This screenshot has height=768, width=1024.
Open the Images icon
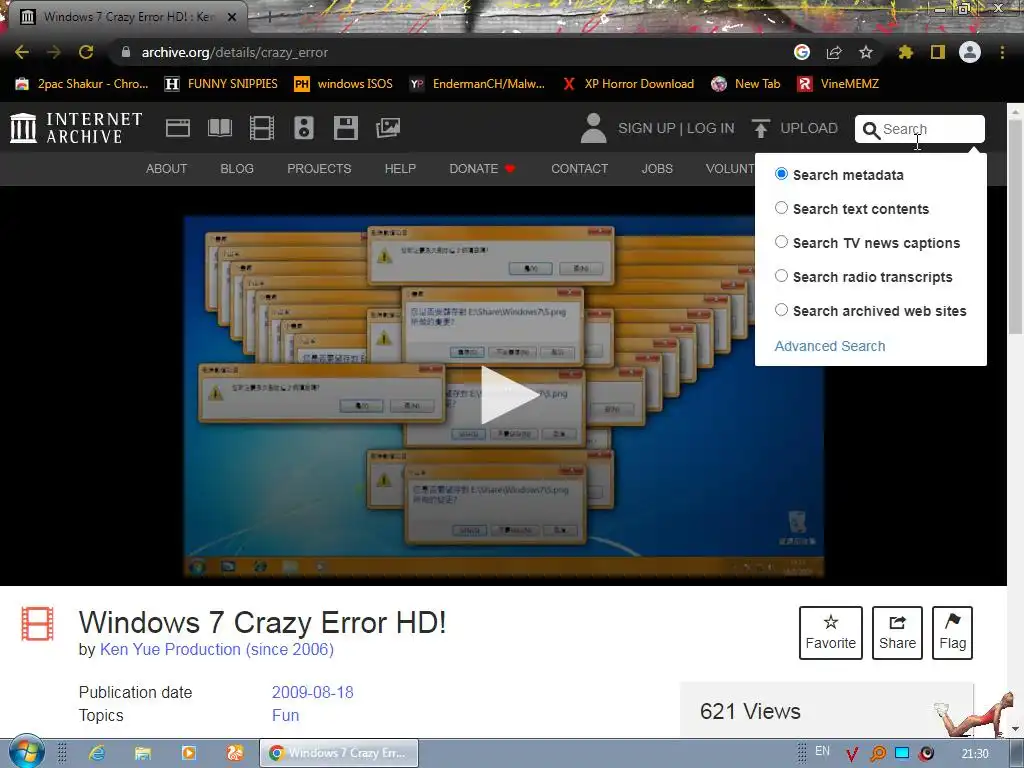tap(388, 128)
